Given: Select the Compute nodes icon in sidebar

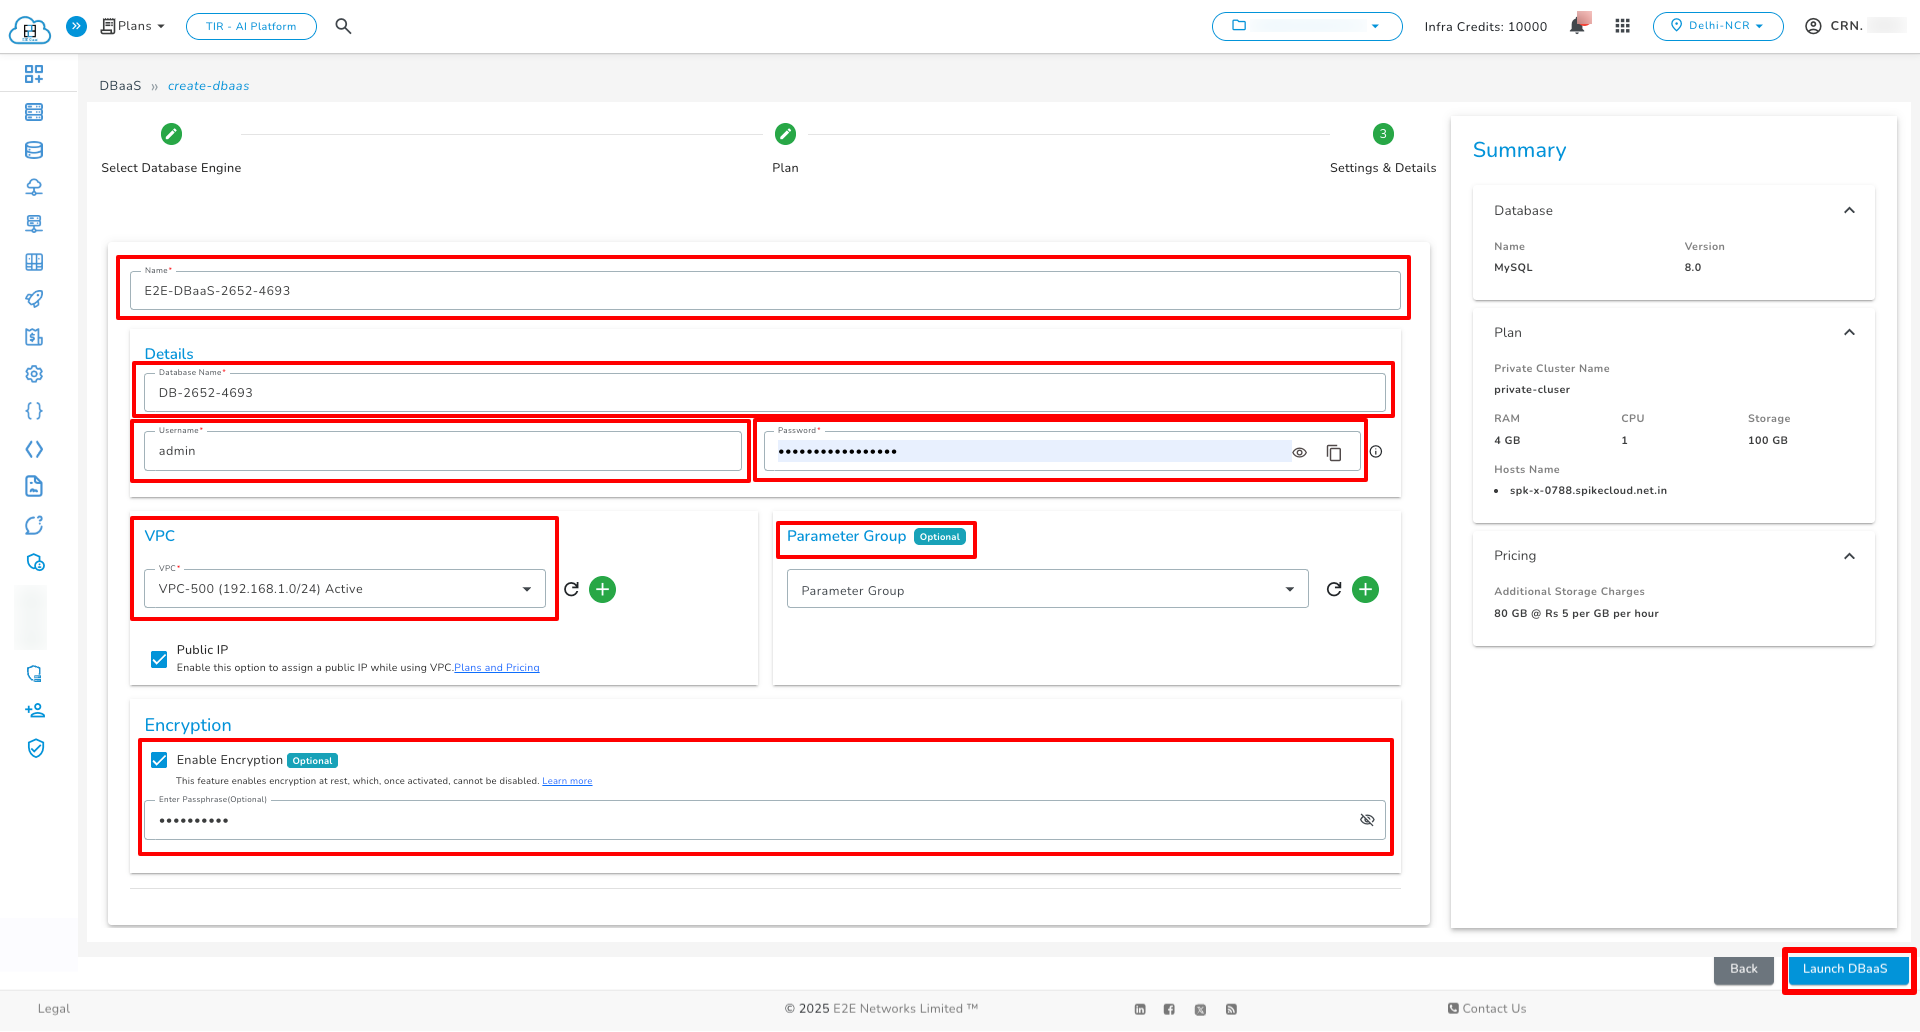Looking at the screenshot, I should click(x=34, y=112).
